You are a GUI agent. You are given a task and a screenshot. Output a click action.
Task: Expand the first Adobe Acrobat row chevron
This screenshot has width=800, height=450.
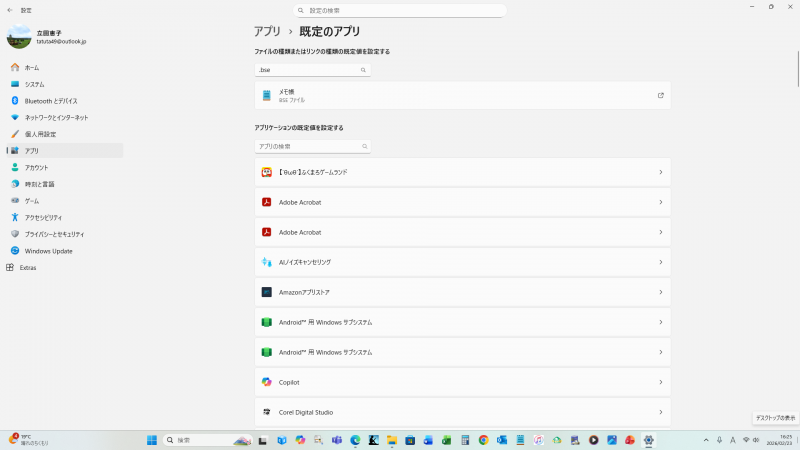[x=660, y=202]
